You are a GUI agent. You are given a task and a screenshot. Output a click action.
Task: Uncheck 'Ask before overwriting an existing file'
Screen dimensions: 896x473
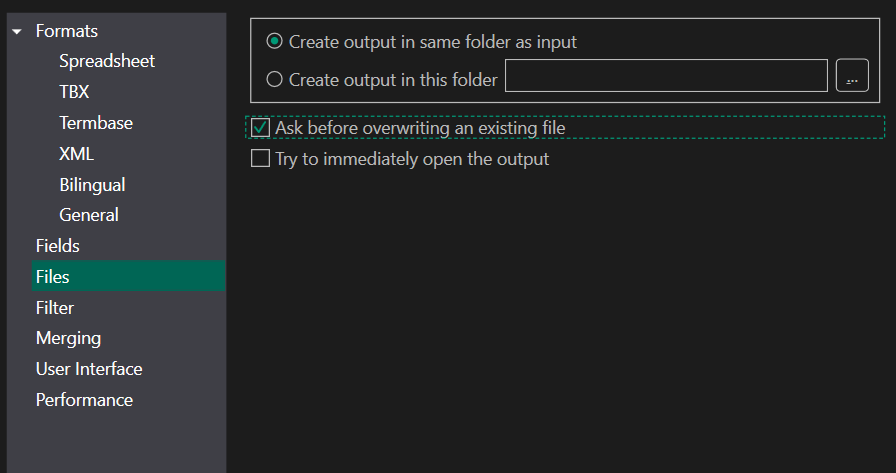[261, 128]
